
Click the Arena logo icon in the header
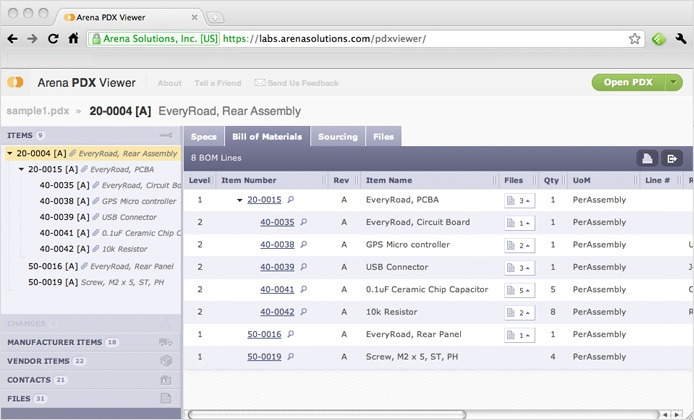pyautogui.click(x=15, y=82)
